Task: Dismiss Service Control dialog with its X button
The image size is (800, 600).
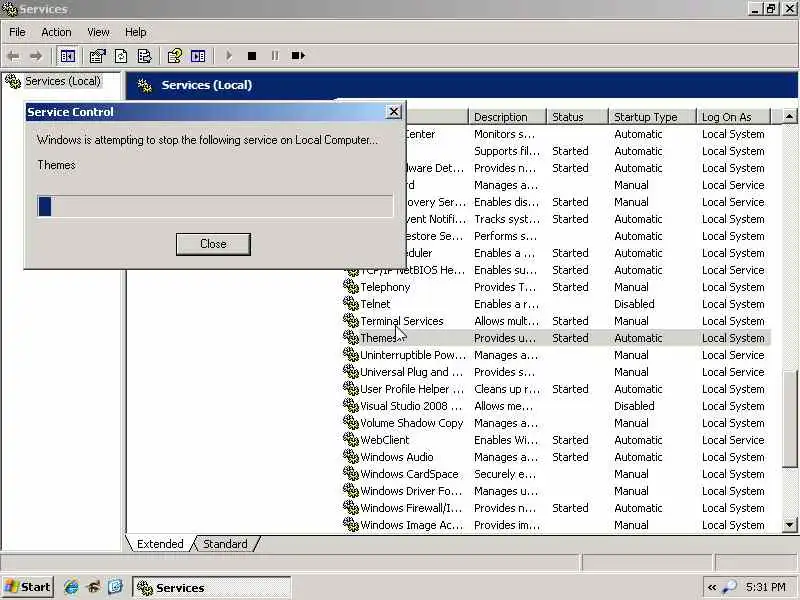Action: point(394,112)
